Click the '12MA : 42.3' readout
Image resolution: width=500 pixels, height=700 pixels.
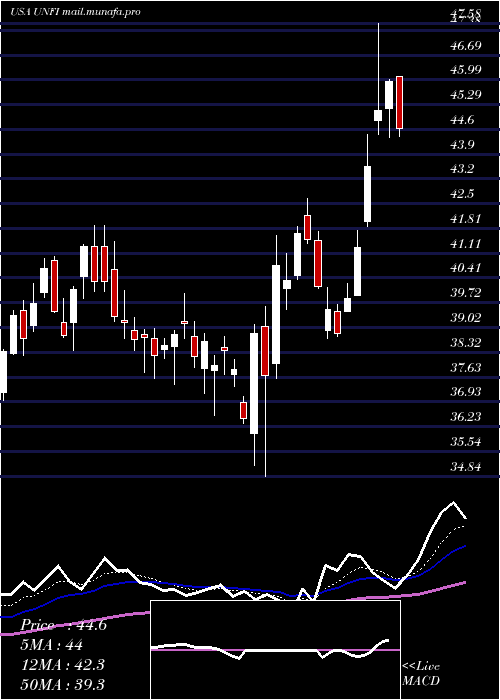point(62,665)
